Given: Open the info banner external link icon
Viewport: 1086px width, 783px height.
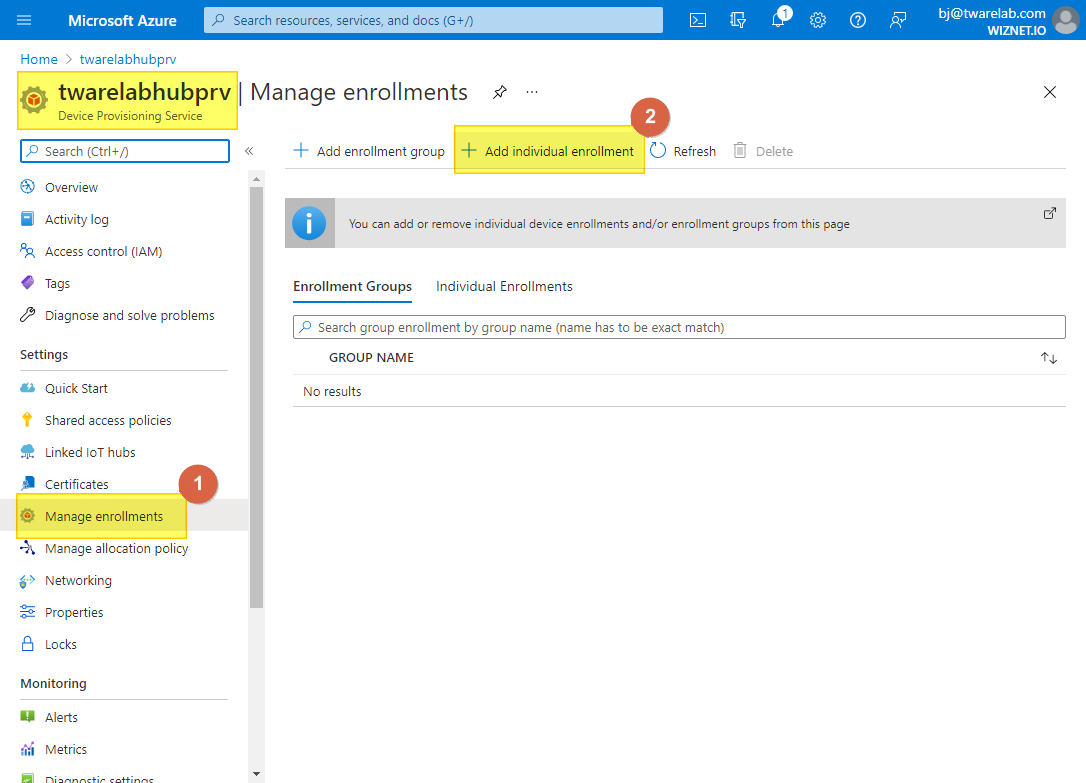Looking at the screenshot, I should (x=1050, y=213).
